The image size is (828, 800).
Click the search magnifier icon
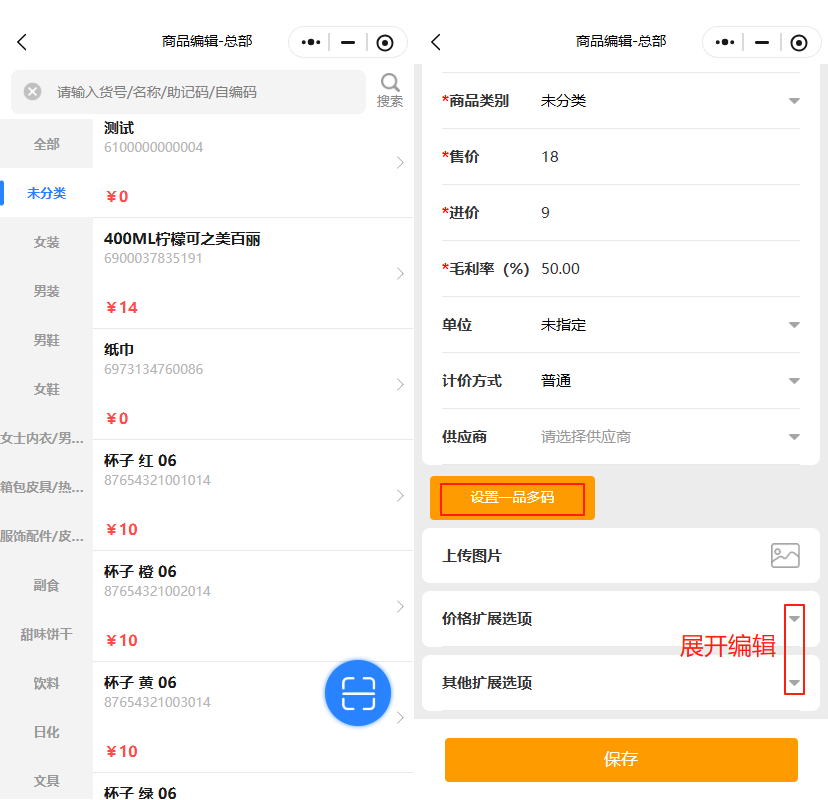pos(390,83)
